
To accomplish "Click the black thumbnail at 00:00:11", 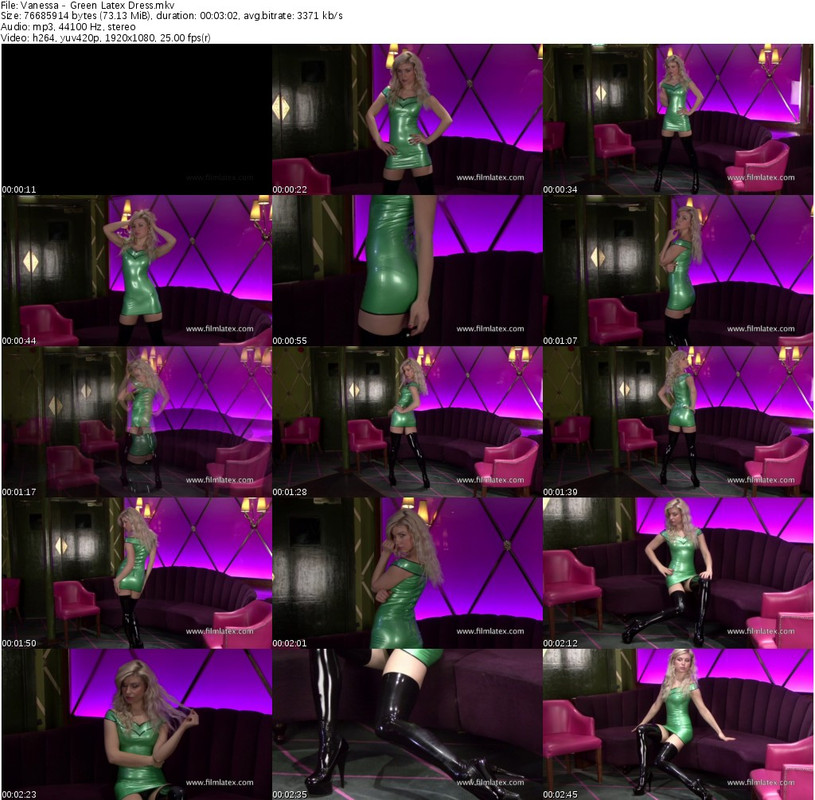I will 136,120.
